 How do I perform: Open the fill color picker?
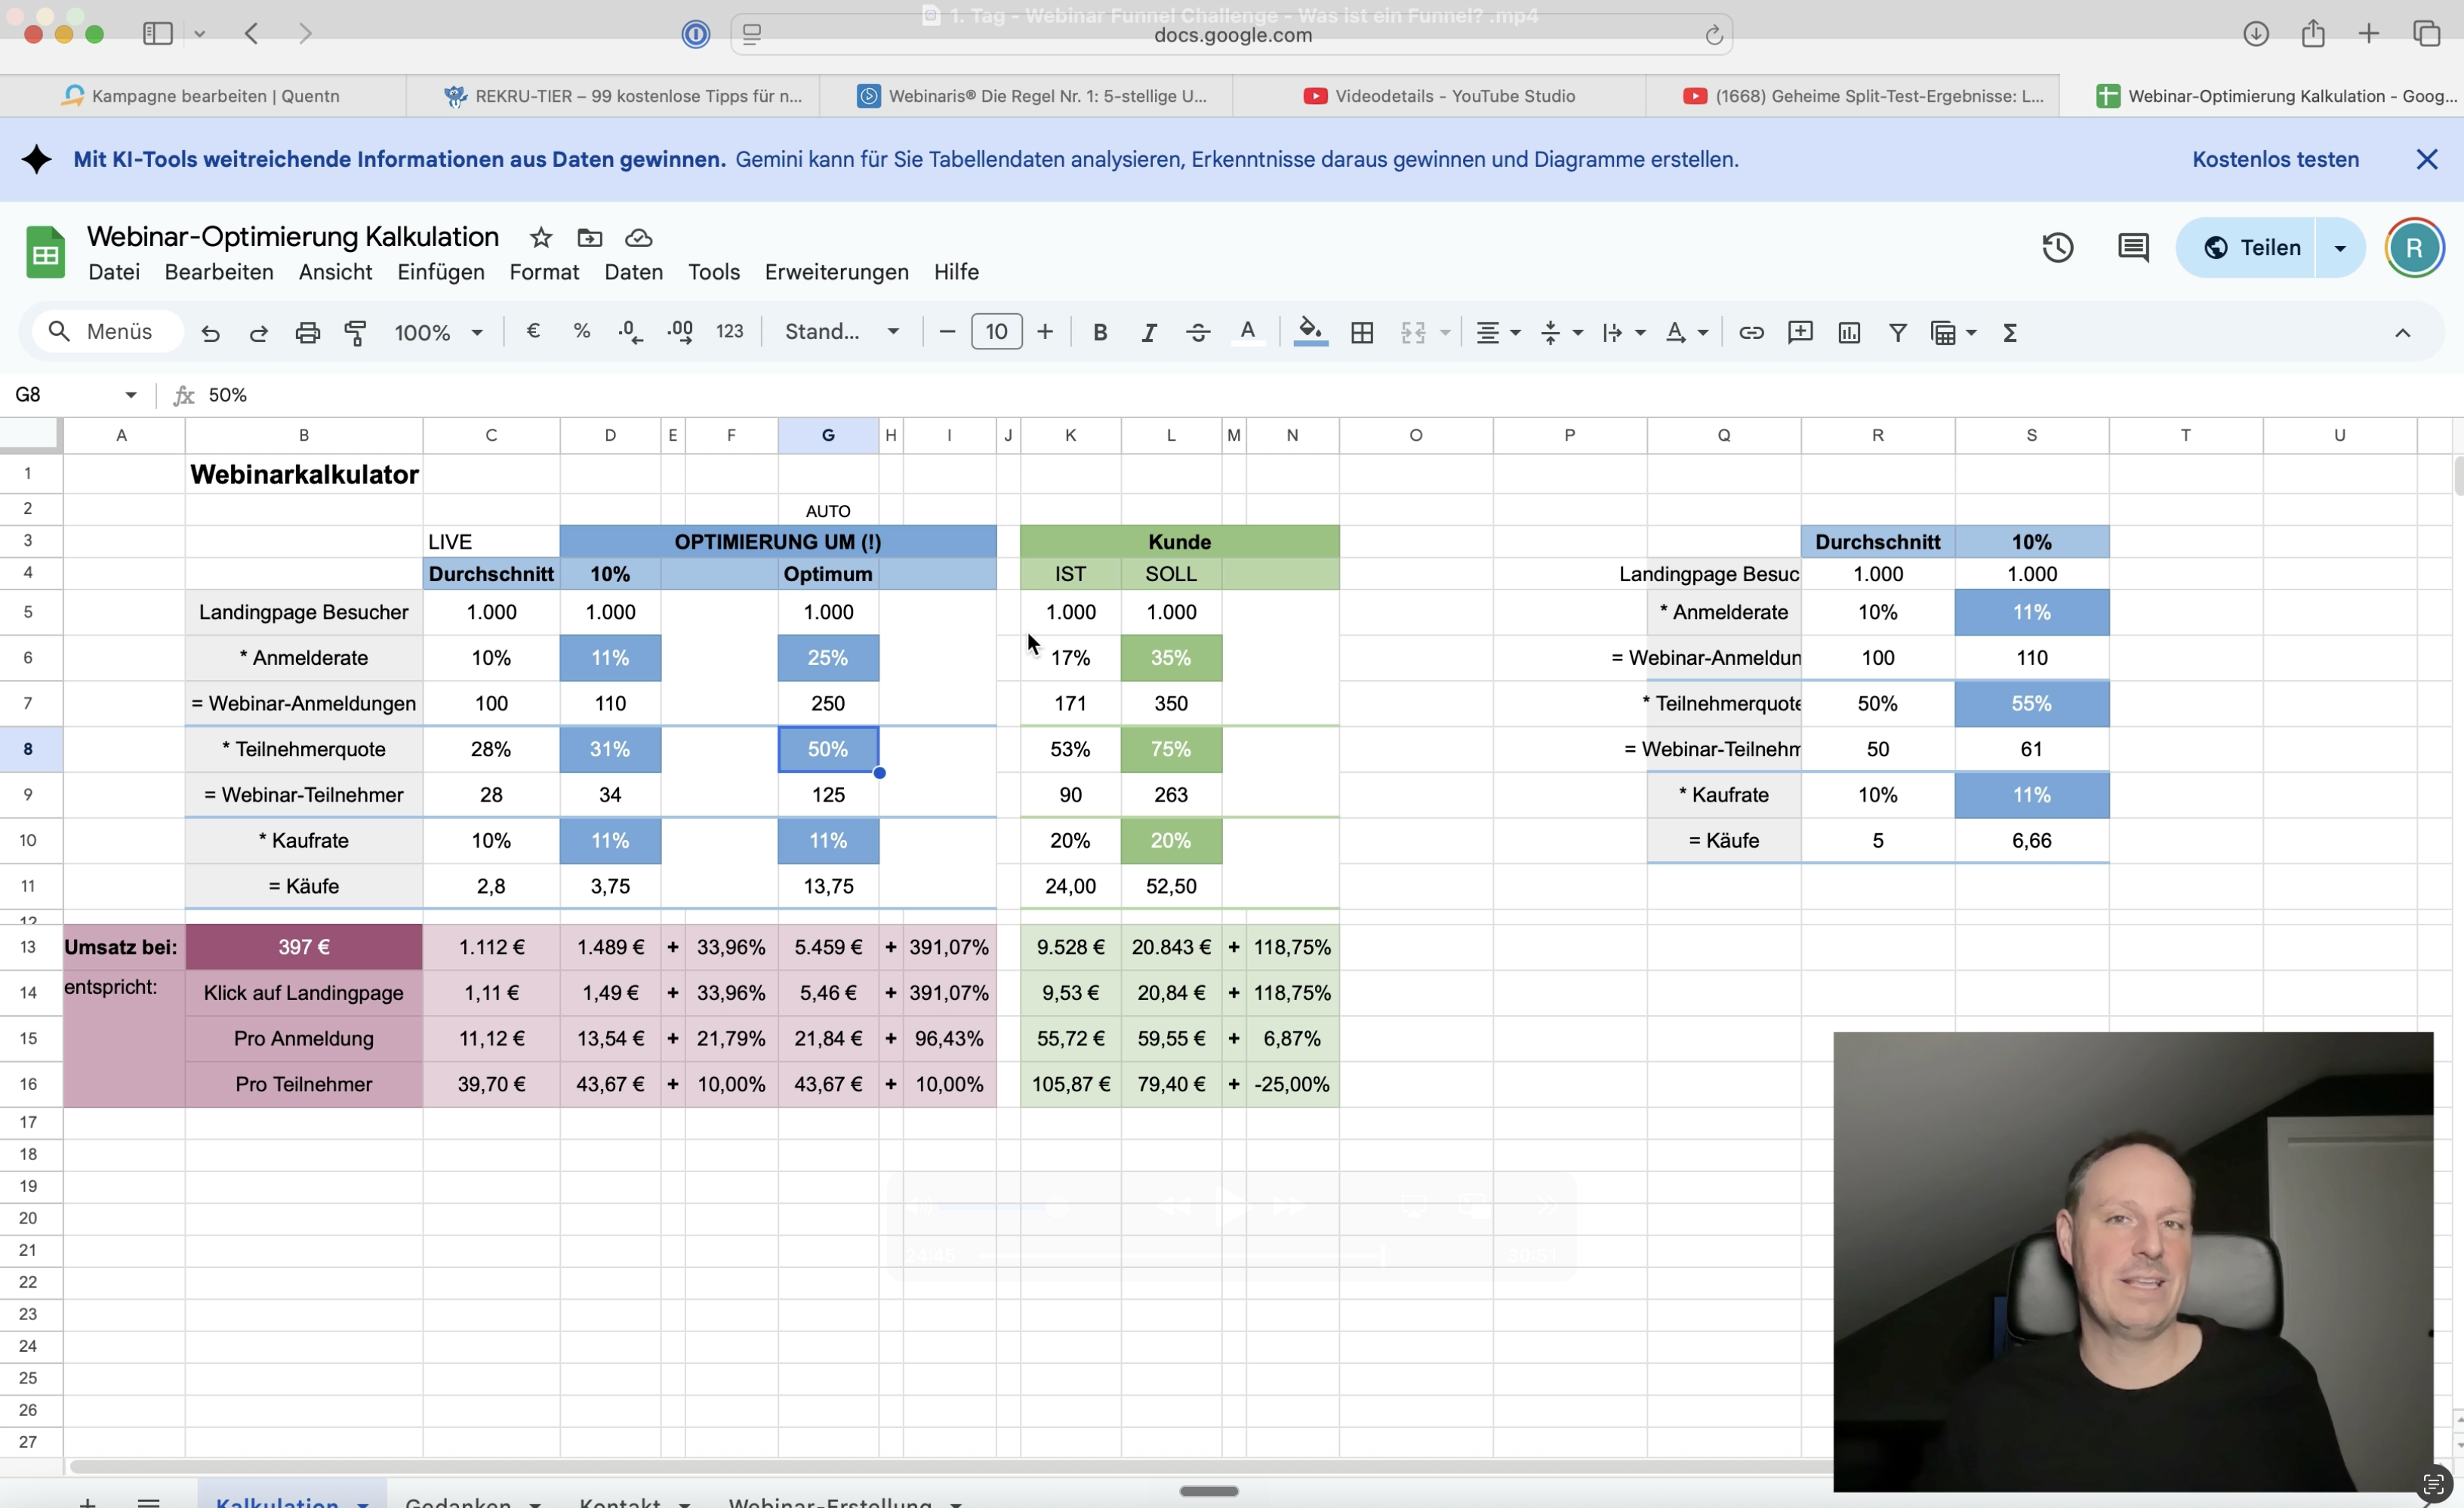click(x=1310, y=332)
